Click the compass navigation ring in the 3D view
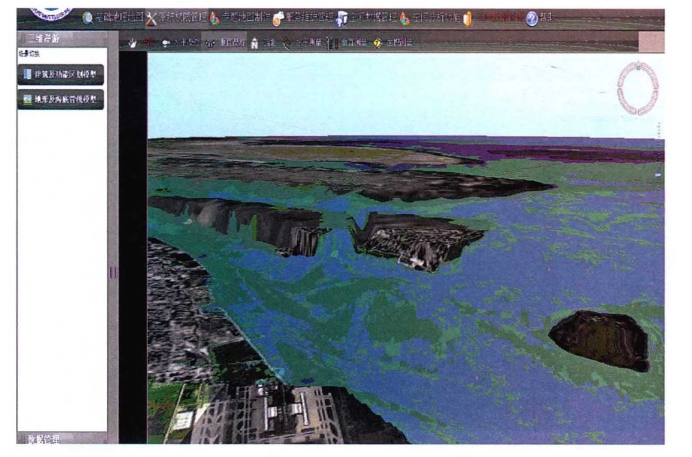Screen dimensions: 692x457 [x=638, y=89]
